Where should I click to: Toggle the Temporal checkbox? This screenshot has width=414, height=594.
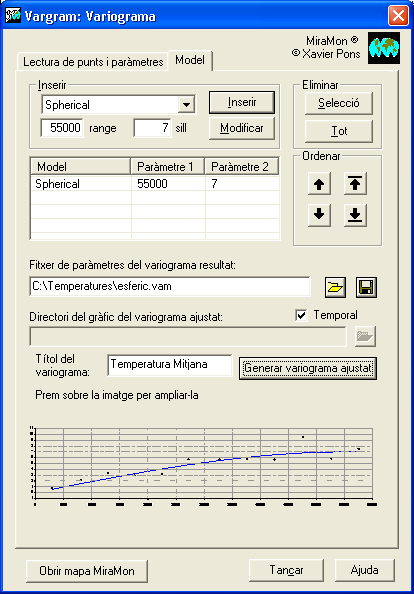point(301,315)
